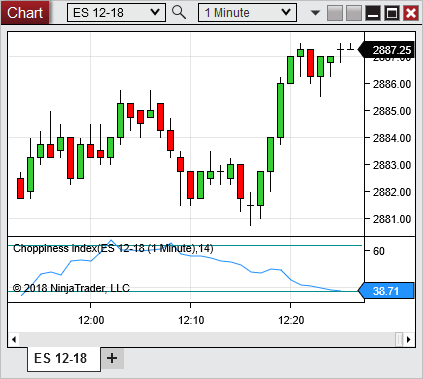Image resolution: width=423 pixels, height=379 pixels.
Task: Click the 2883.00 price axis label
Action: [x=392, y=165]
